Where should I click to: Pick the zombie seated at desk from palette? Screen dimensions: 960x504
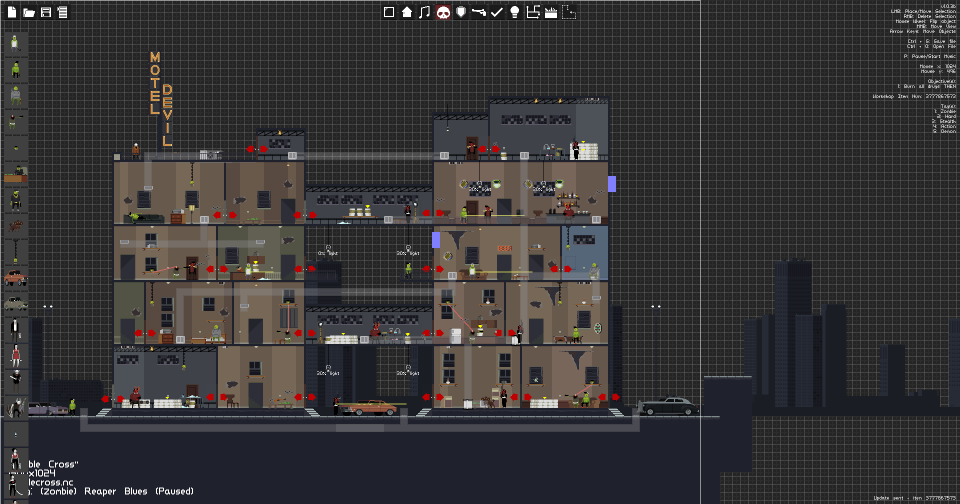click(16, 175)
